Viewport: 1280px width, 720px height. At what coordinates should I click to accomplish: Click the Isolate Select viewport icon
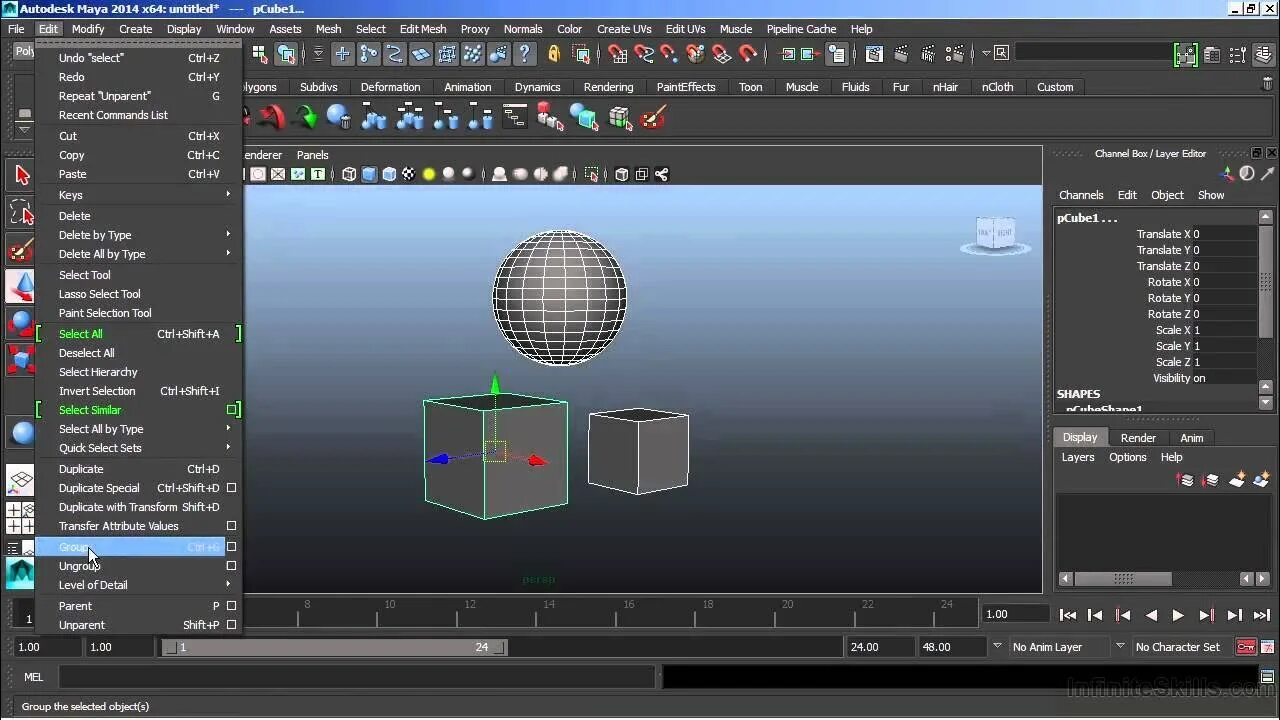click(x=592, y=174)
